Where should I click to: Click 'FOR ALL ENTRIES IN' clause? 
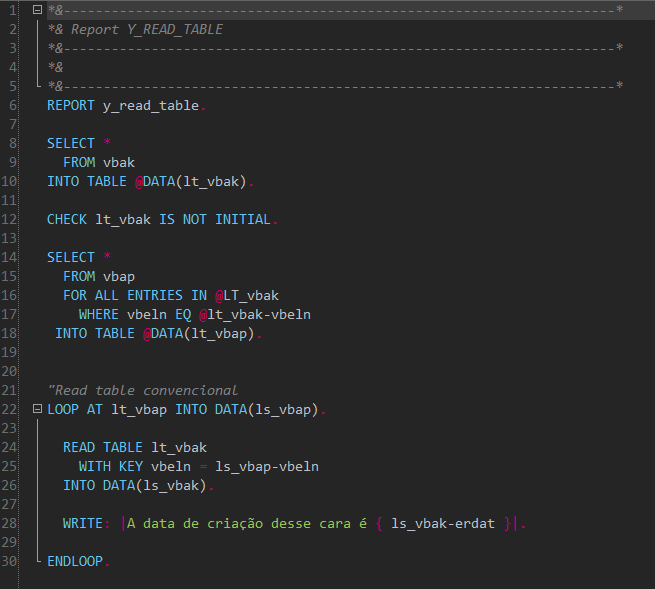click(x=135, y=295)
